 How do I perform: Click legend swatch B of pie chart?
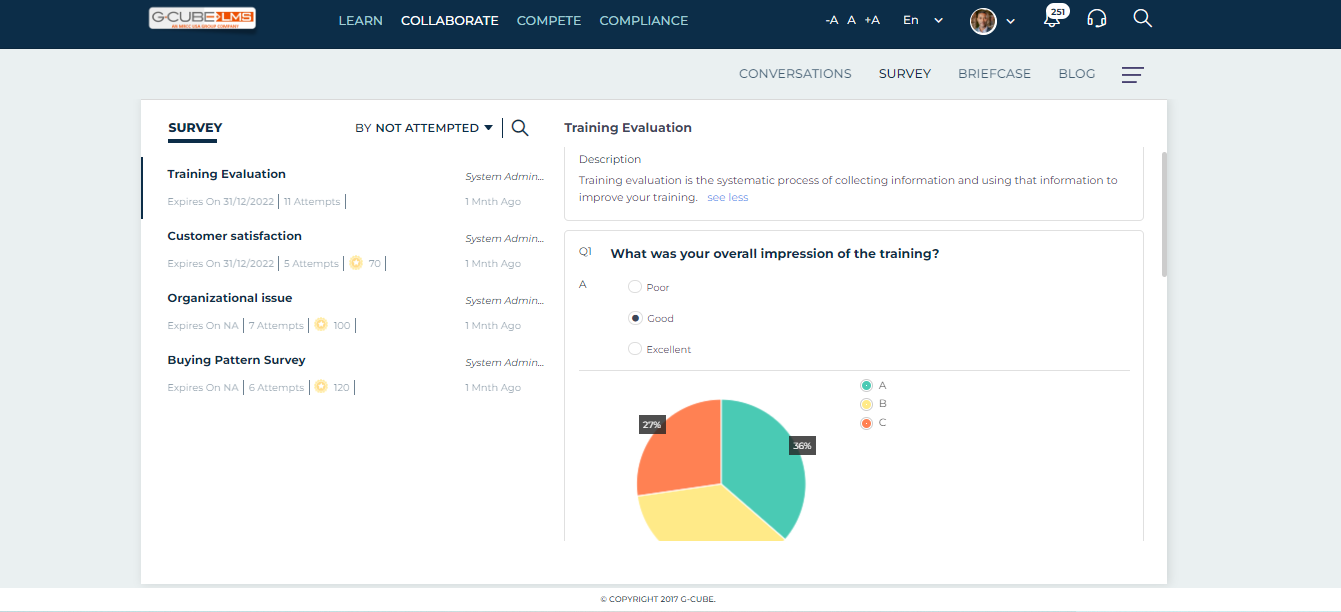click(x=866, y=404)
